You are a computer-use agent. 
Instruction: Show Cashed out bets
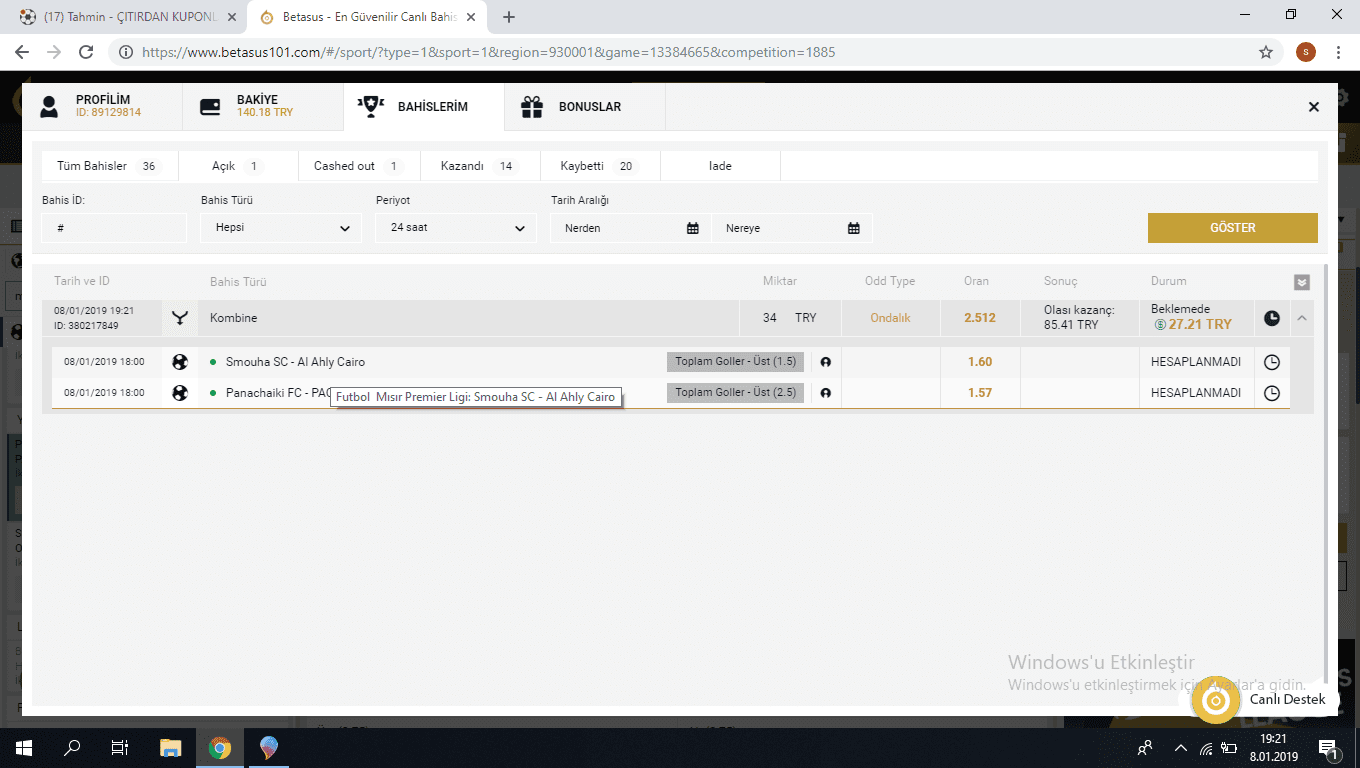coord(359,166)
